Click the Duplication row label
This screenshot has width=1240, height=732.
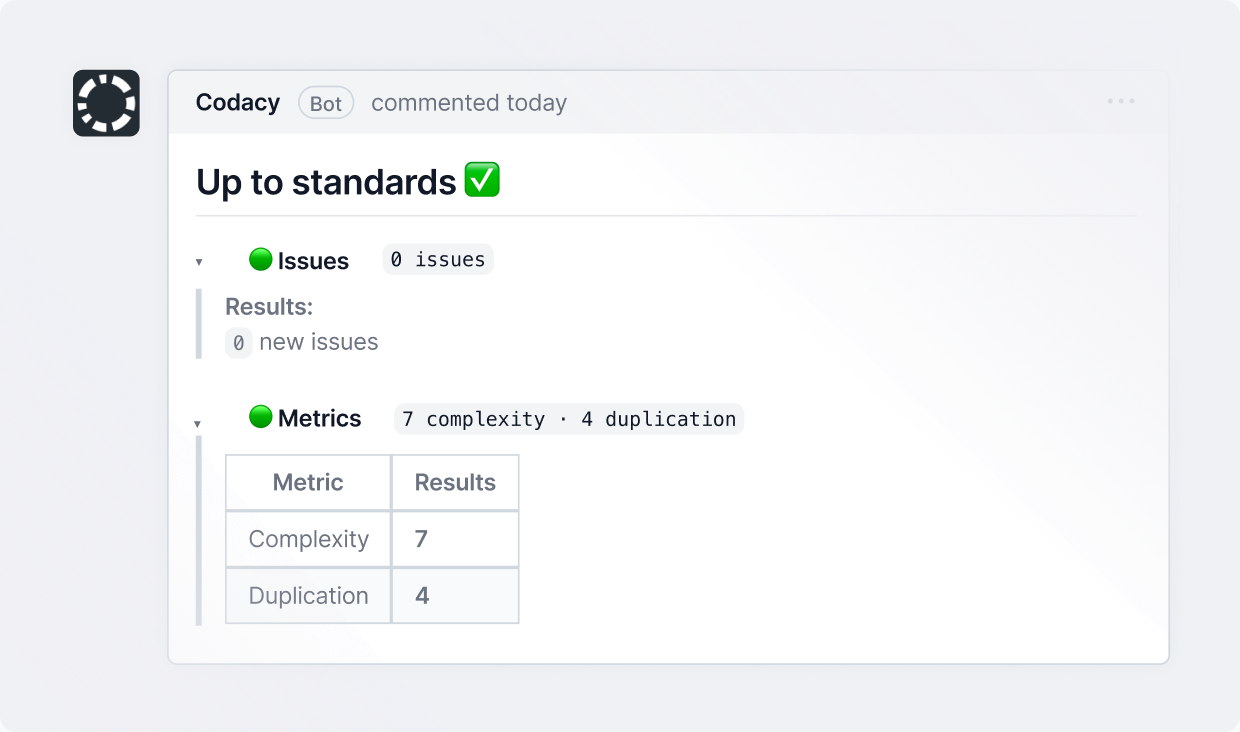coord(308,596)
